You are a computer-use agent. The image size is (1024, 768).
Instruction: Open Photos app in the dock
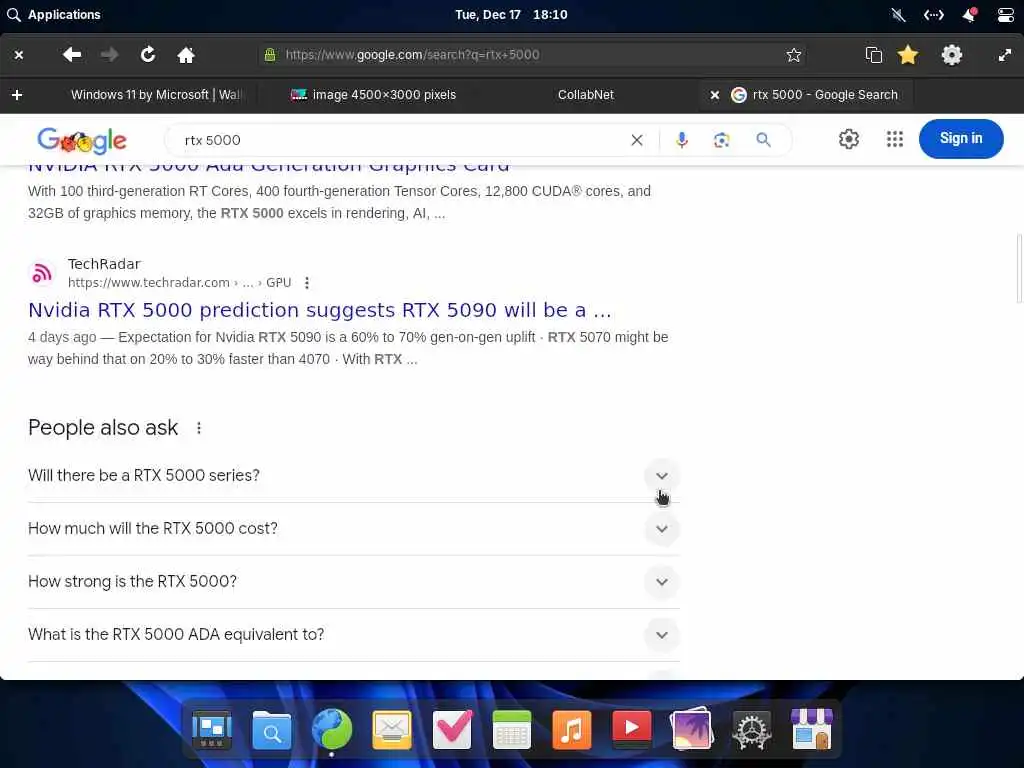pos(692,729)
